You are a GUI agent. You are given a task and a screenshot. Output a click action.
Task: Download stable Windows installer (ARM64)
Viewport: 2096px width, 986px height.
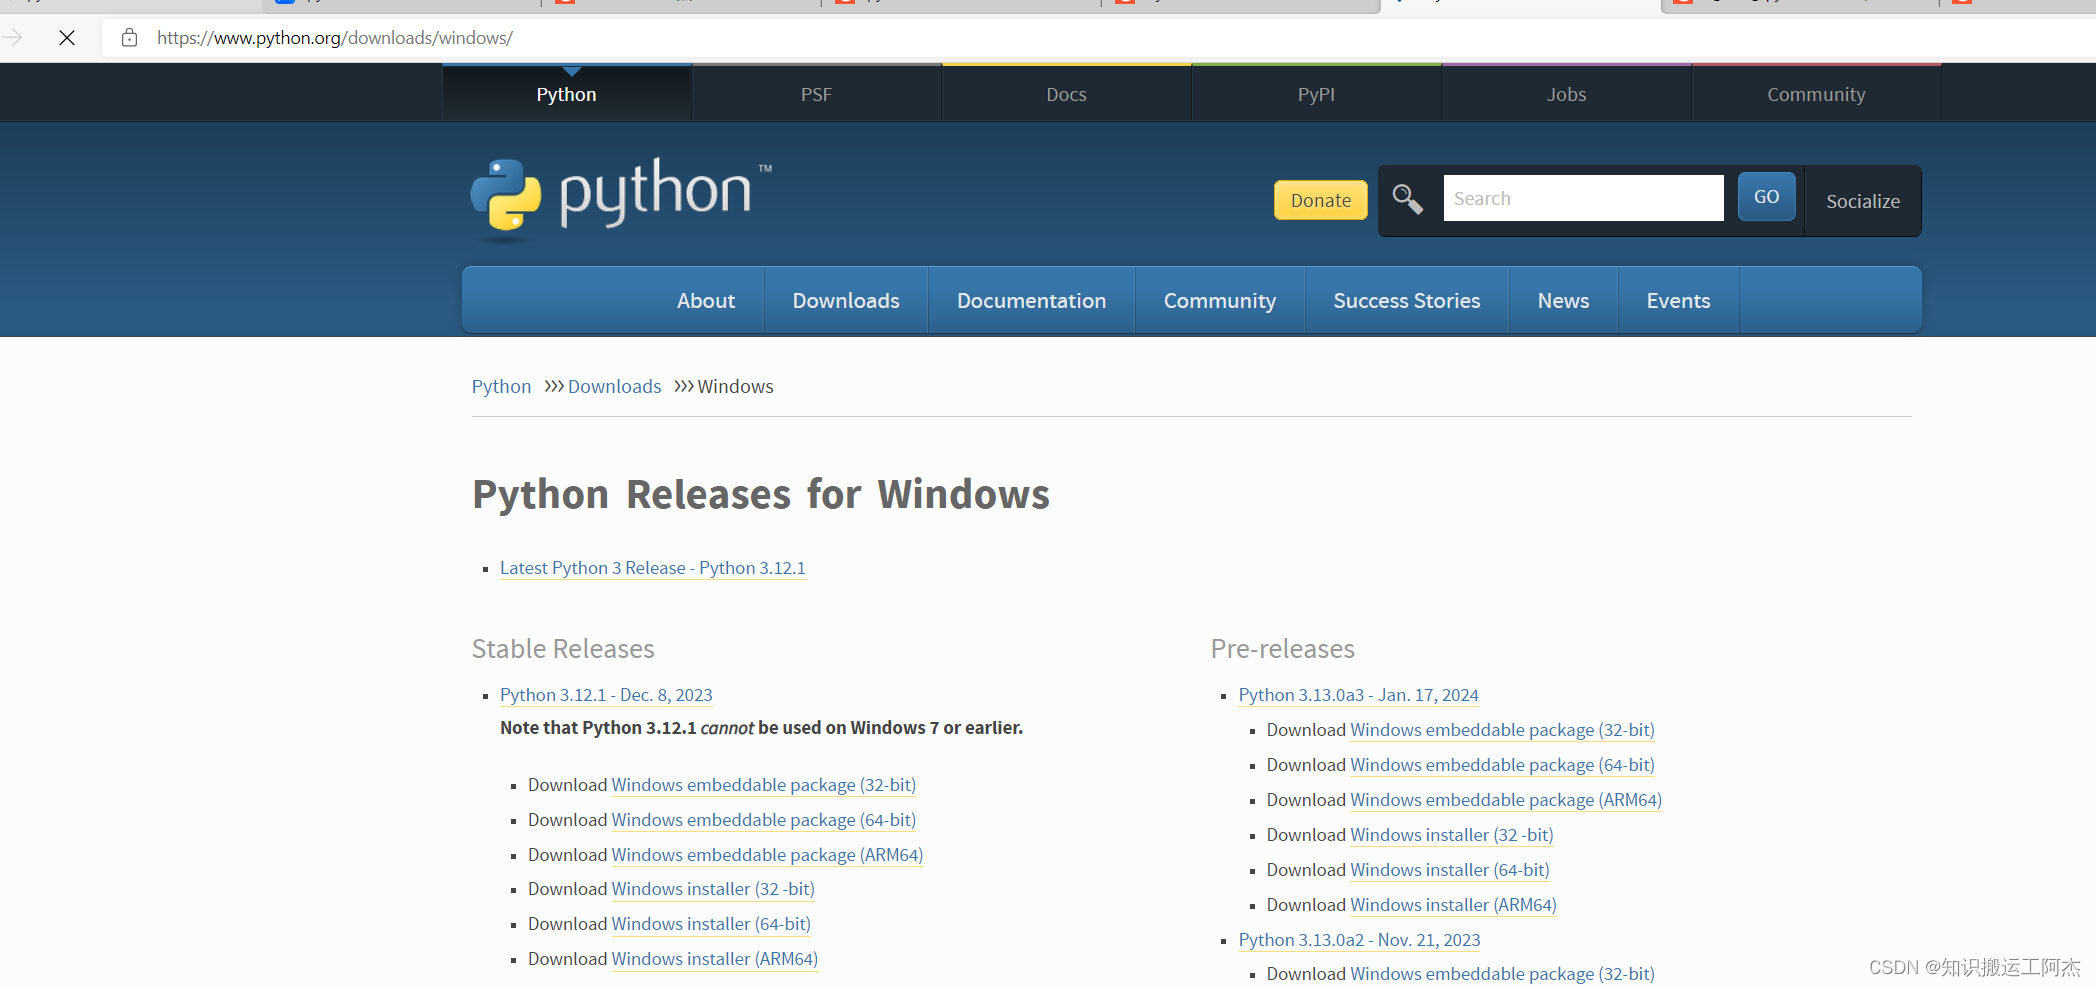[714, 959]
